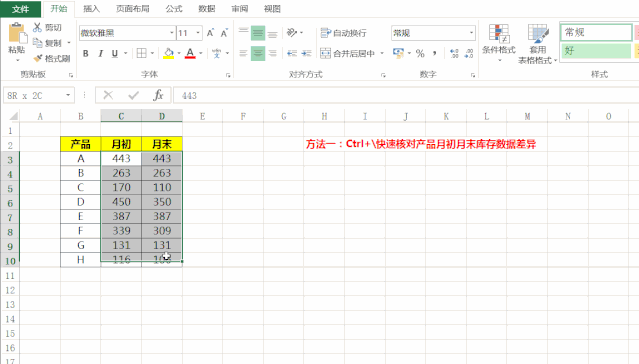This screenshot has width=639, height=364.
Task: Open the File (文件) tab
Action: (x=20, y=9)
